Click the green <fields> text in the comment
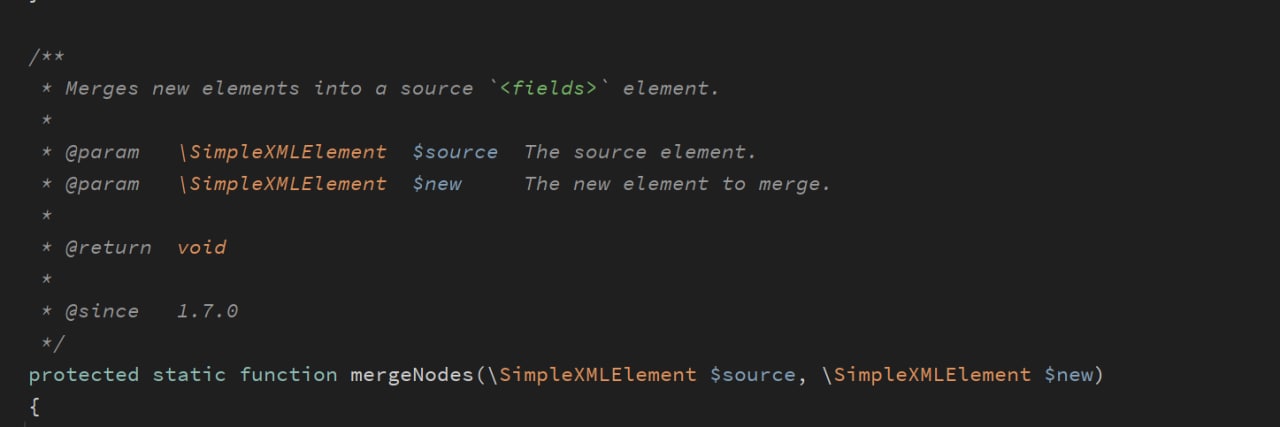The image size is (1280, 427). (548, 88)
